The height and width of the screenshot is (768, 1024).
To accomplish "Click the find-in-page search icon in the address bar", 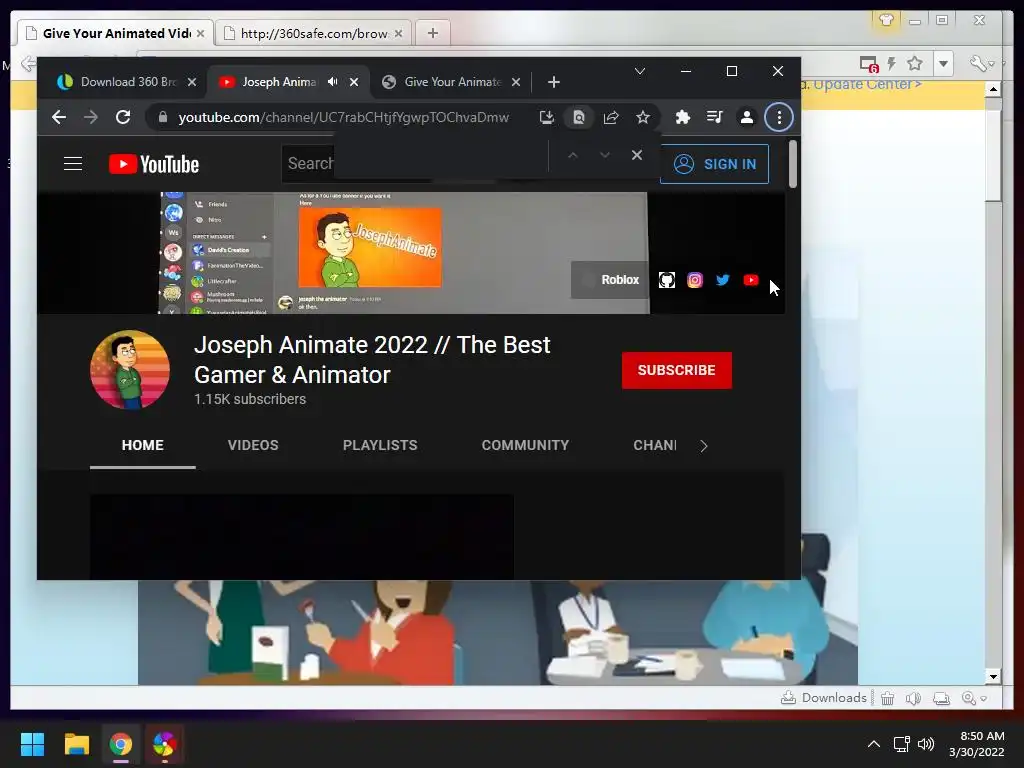I will coord(579,118).
